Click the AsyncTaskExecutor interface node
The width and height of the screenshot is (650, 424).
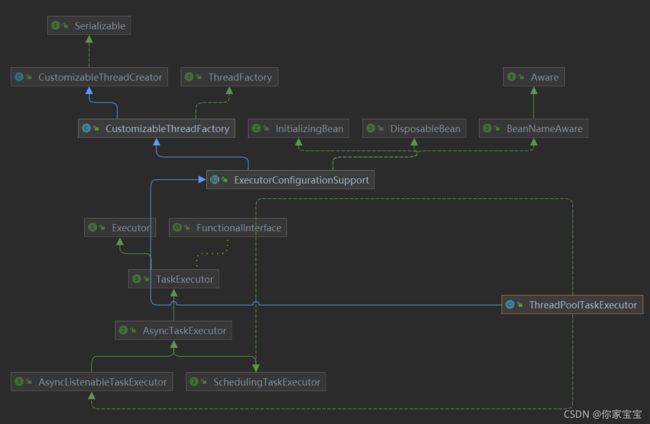[x=173, y=330]
